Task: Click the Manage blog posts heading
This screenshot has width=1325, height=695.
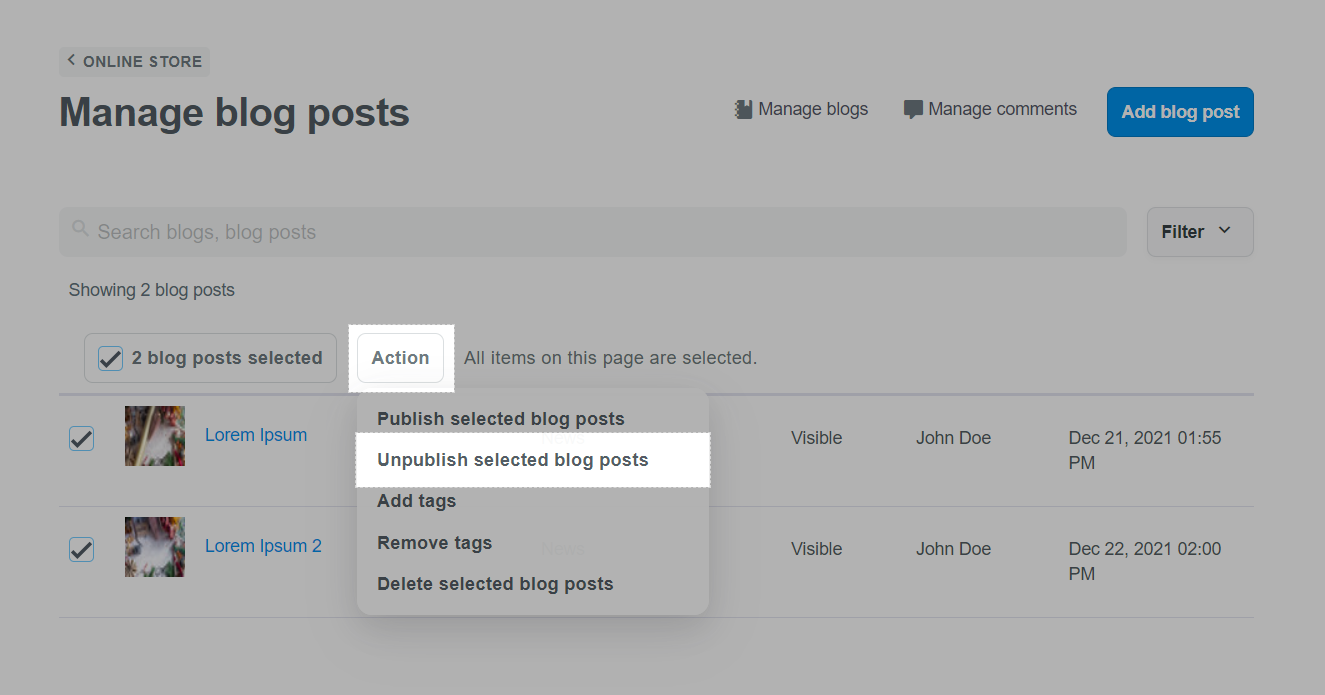Action: tap(235, 112)
